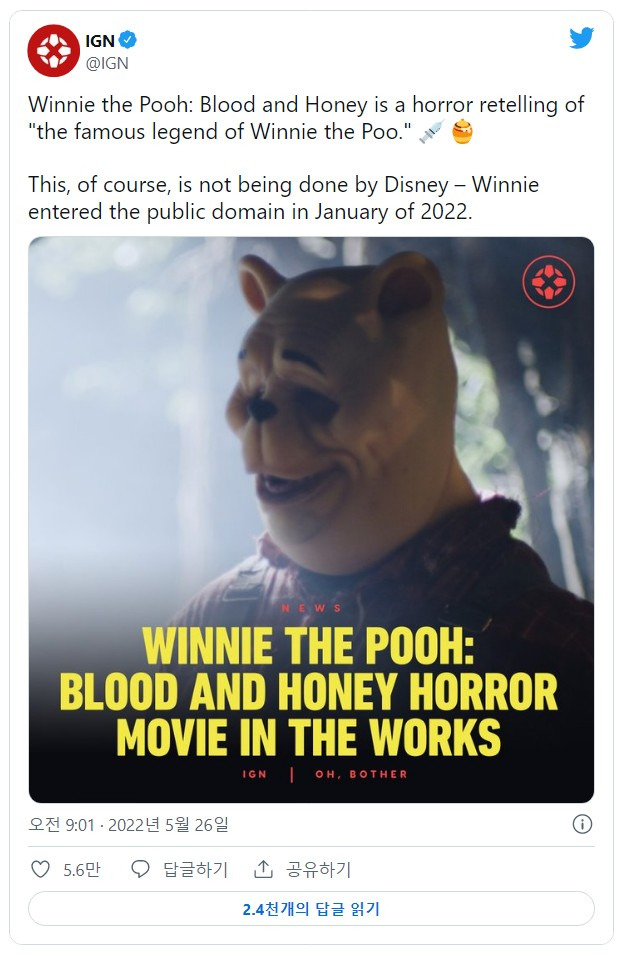Click the @IGN handle
Screen dimensions: 622x956
[x=107, y=63]
